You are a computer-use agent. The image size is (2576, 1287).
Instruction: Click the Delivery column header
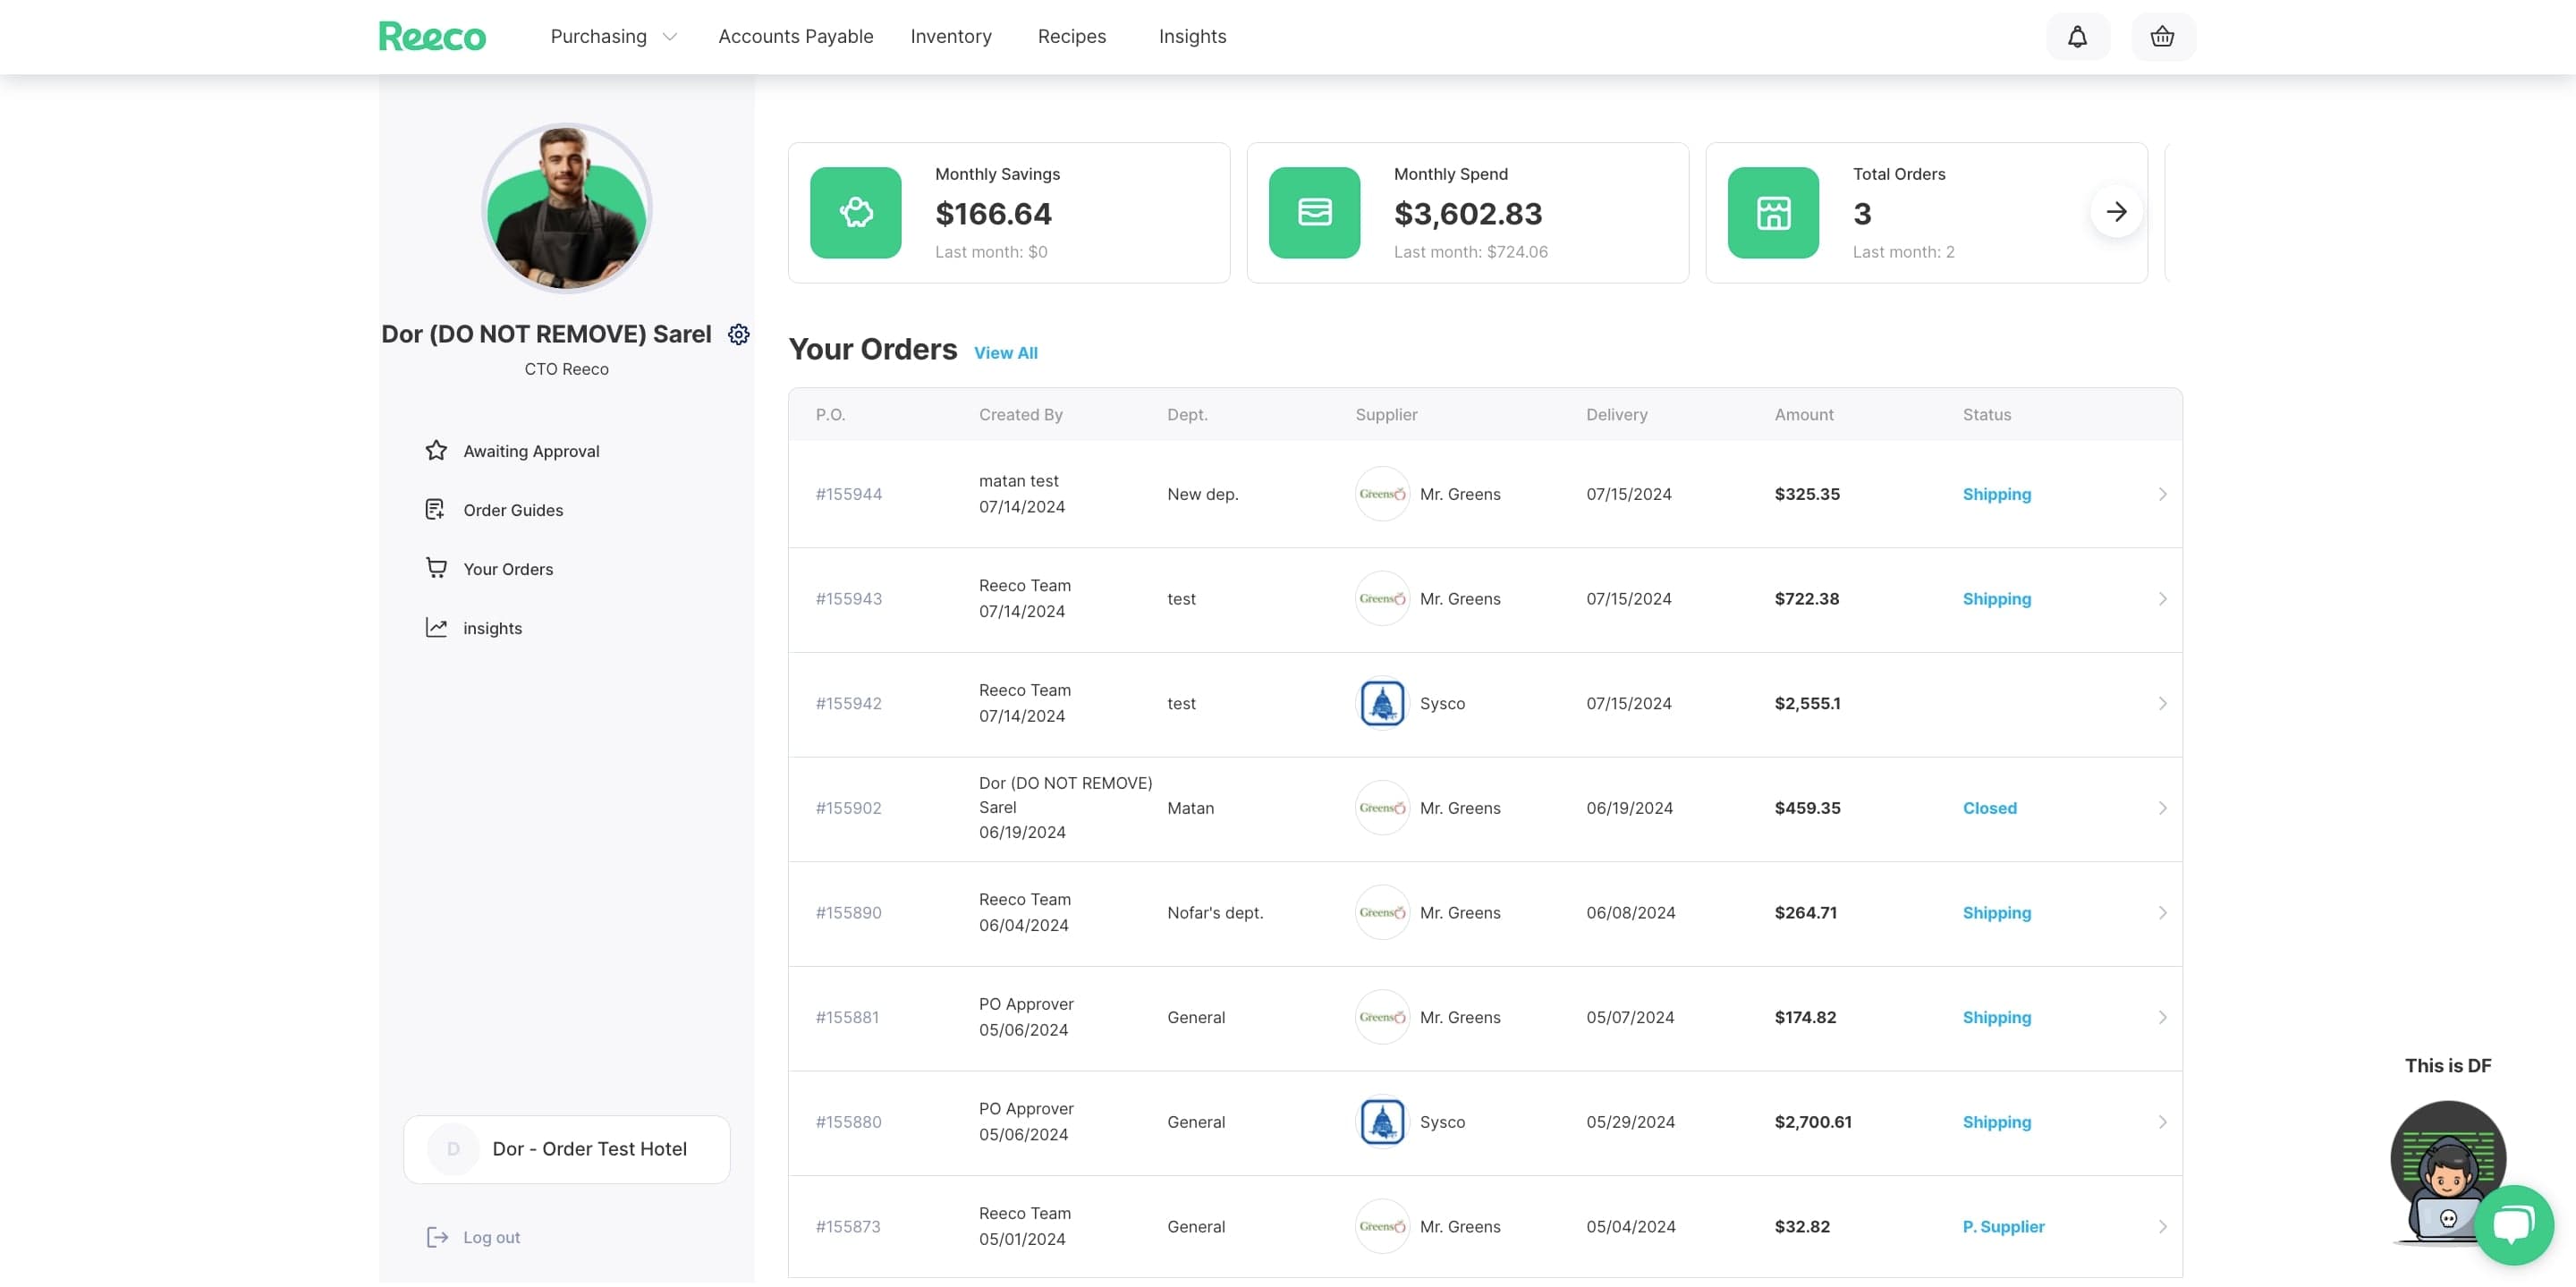coord(1616,415)
